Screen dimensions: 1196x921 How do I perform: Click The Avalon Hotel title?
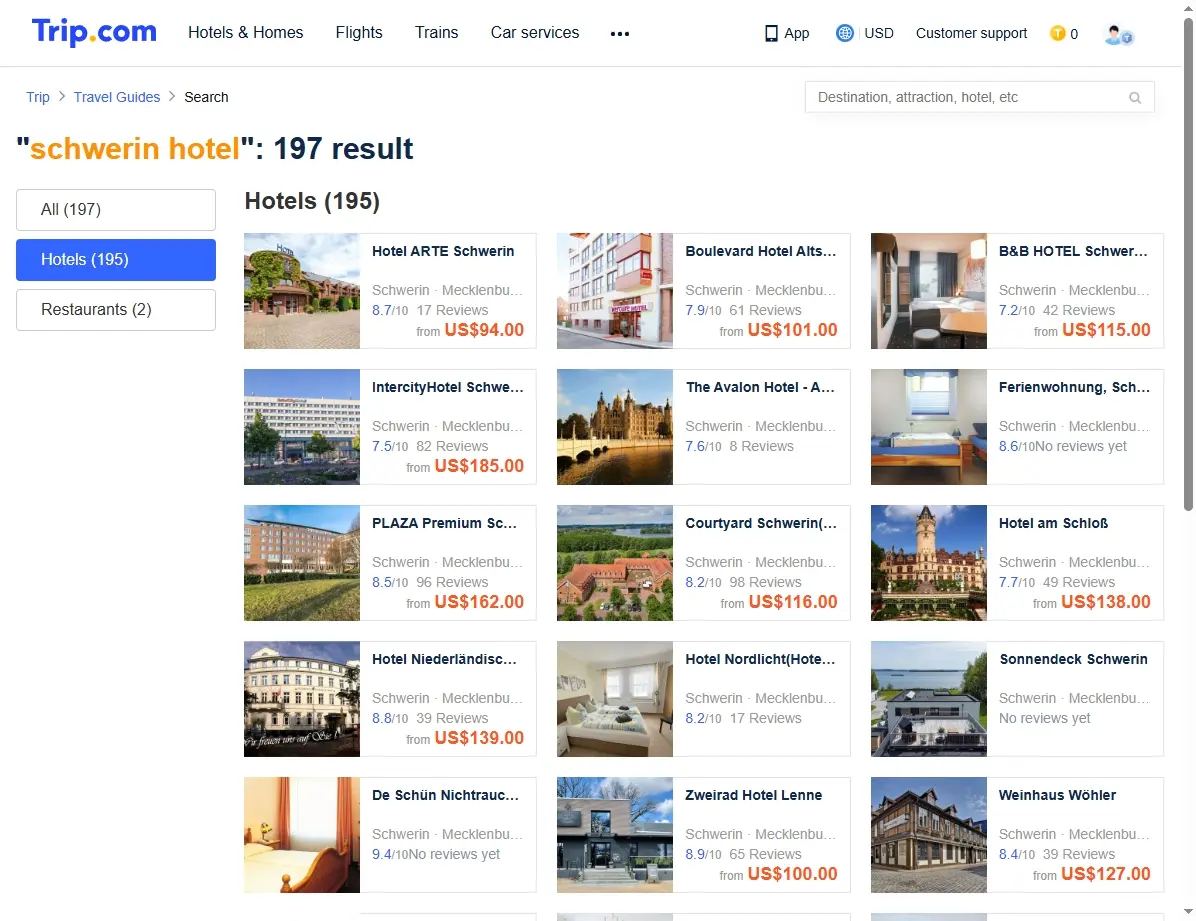click(760, 387)
